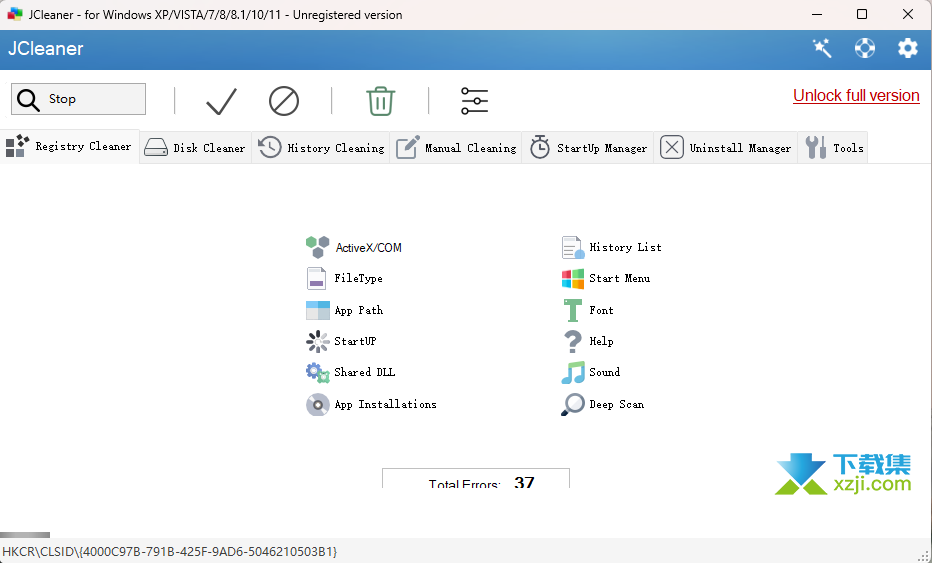Screen dimensions: 932x563
Task: Click the Deep Scan magnifier icon
Action: (573, 404)
